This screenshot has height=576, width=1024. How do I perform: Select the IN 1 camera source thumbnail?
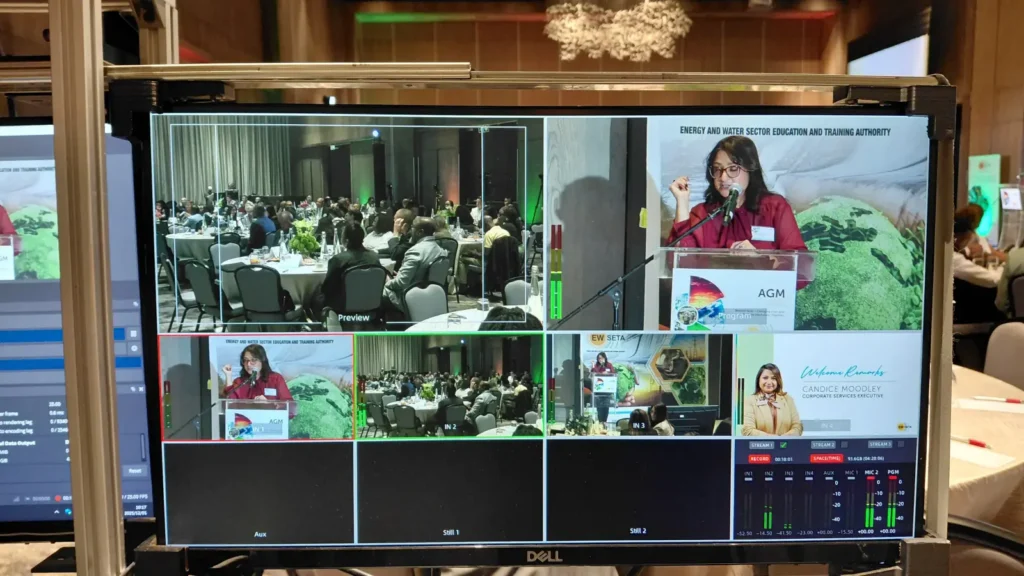point(257,387)
